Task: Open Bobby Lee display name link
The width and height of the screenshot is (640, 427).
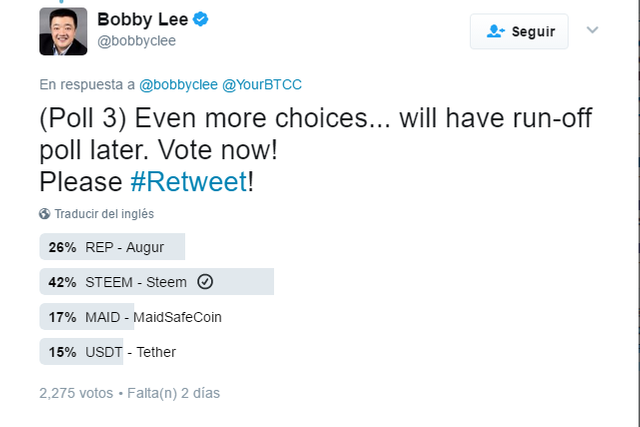Action: point(142,19)
